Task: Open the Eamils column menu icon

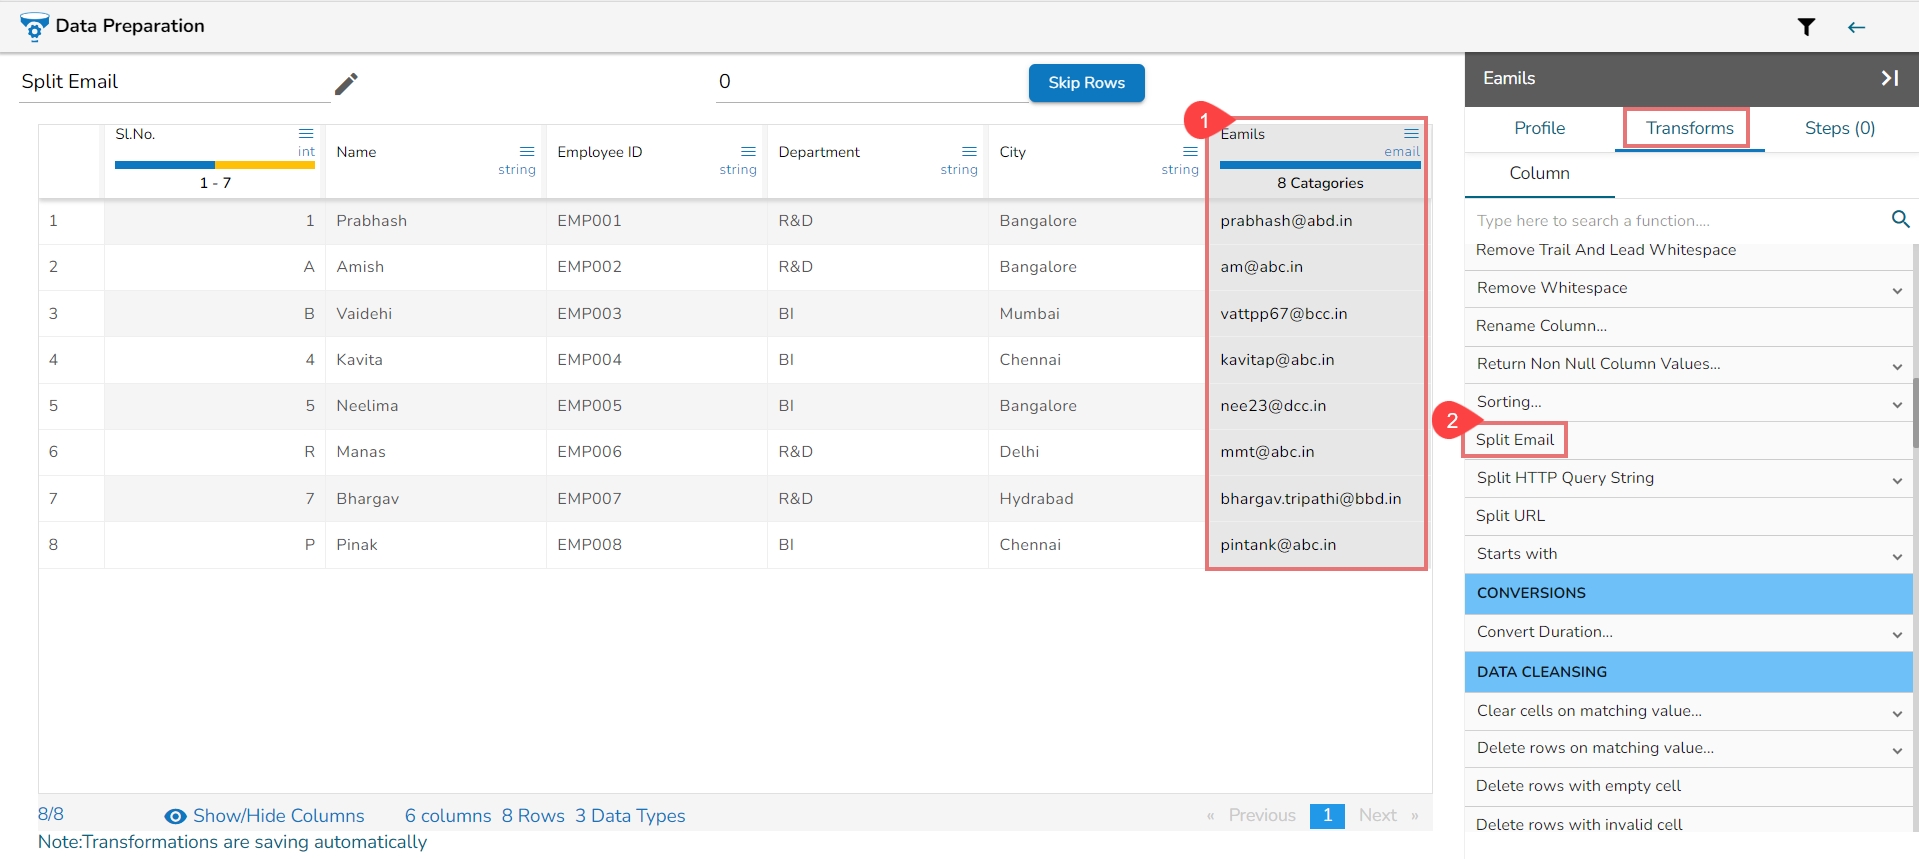Action: coord(1411,133)
